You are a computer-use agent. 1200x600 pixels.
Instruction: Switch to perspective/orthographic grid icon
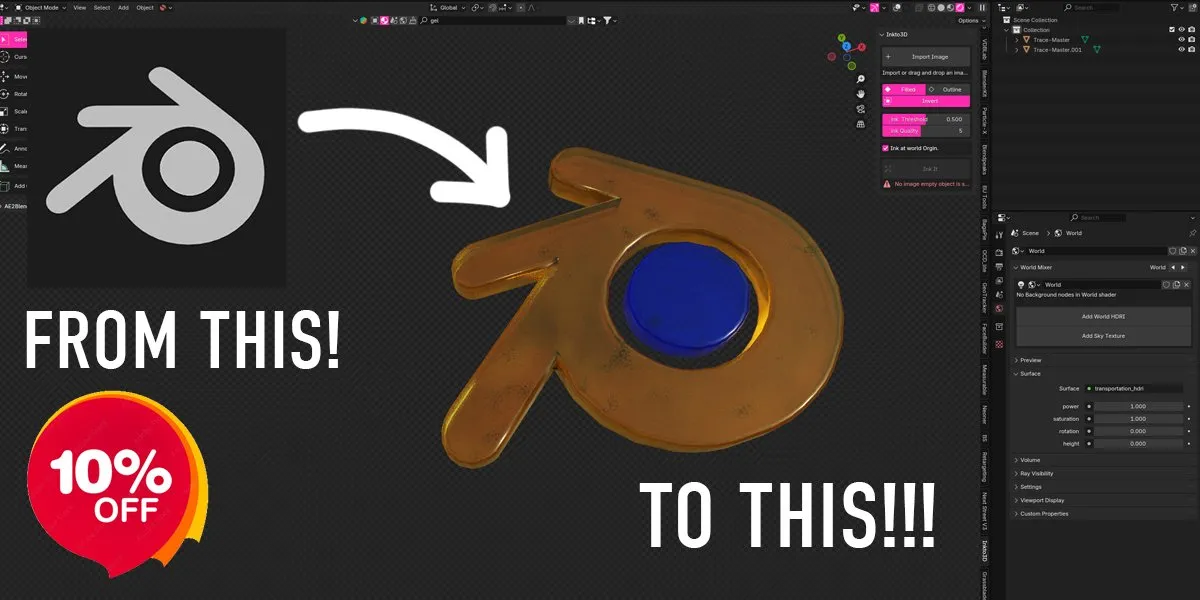pos(861,124)
